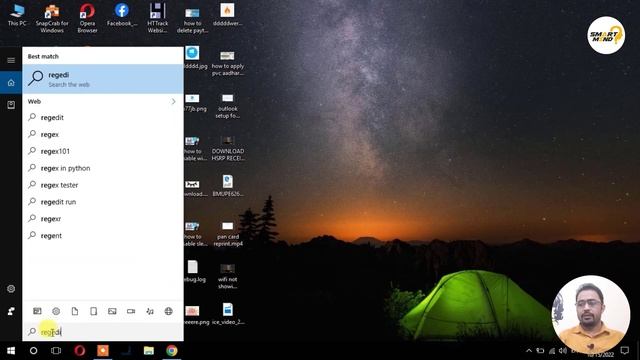Select the 'how to delete payt...' desktop file

coord(192,20)
